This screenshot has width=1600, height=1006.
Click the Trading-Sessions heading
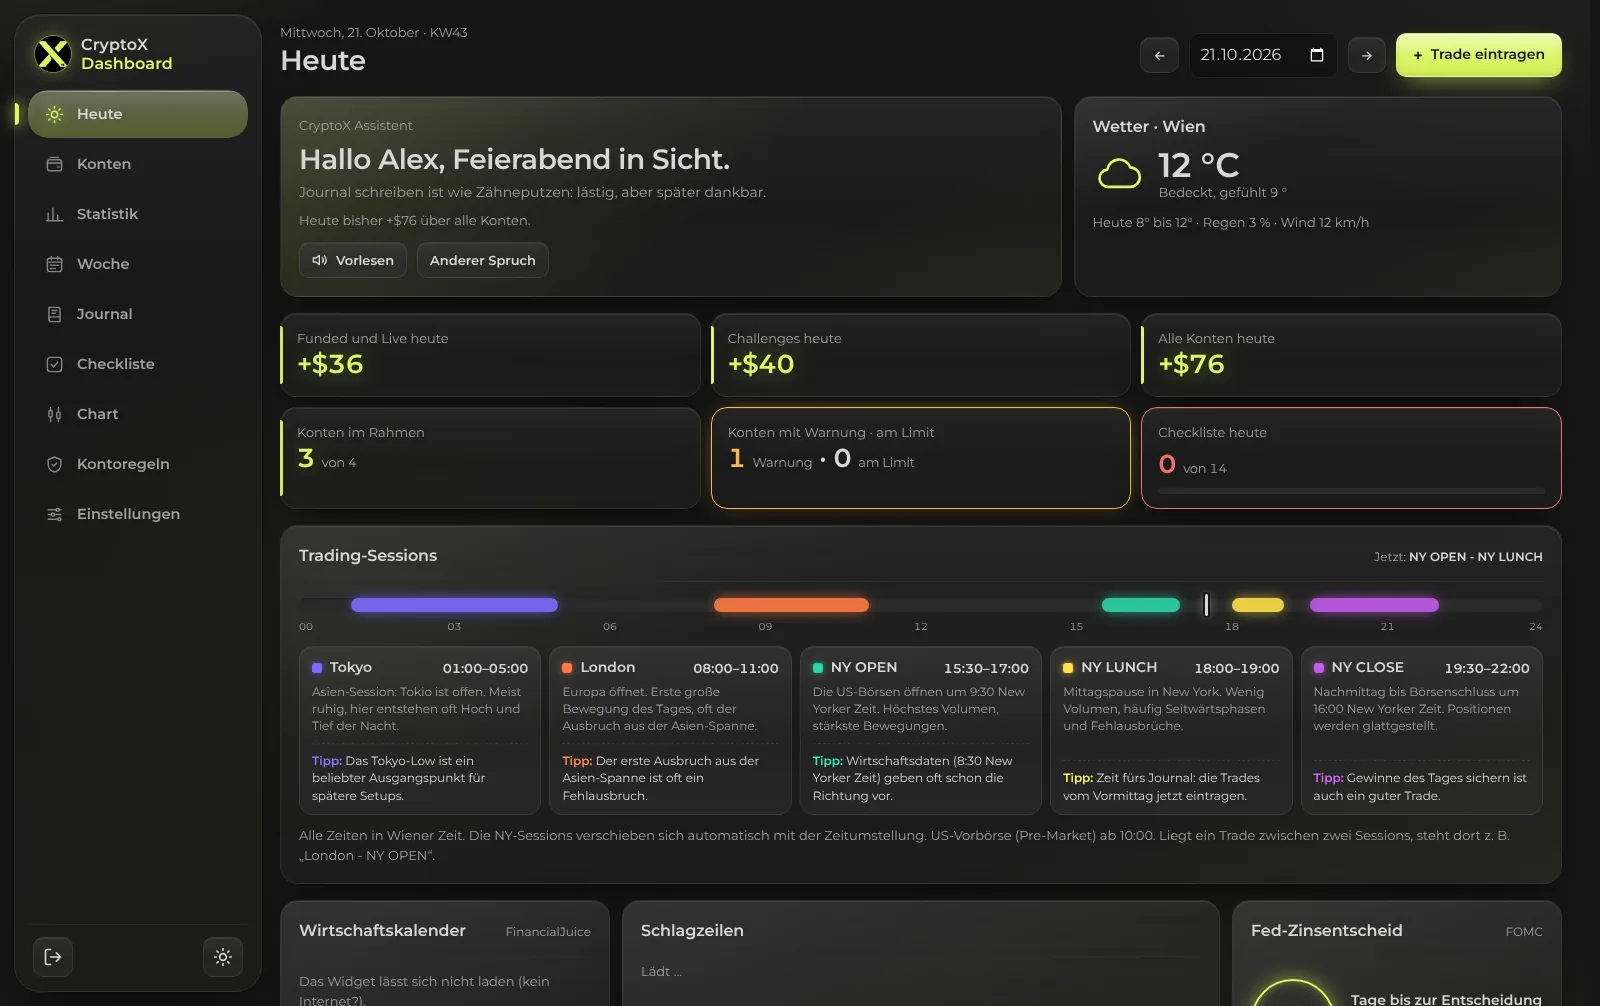tap(368, 556)
